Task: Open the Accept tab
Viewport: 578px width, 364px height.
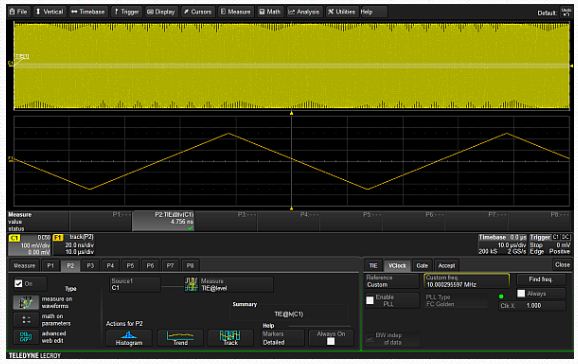Action: [446, 266]
